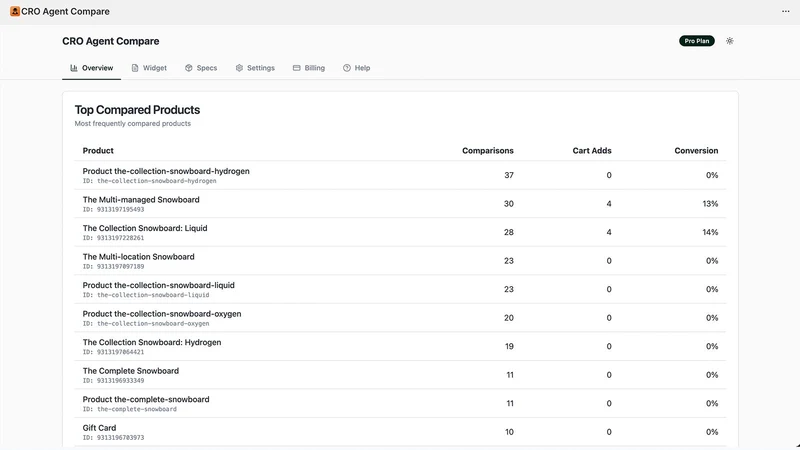Select Product the-collection-snowboard-liquid row name

pyautogui.click(x=159, y=285)
